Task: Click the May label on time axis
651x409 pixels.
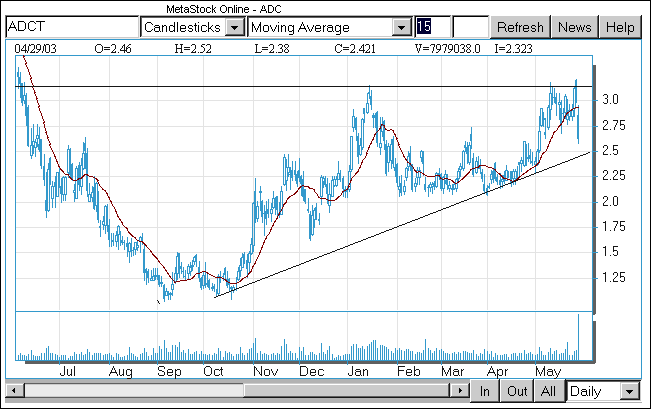Action: (x=548, y=371)
